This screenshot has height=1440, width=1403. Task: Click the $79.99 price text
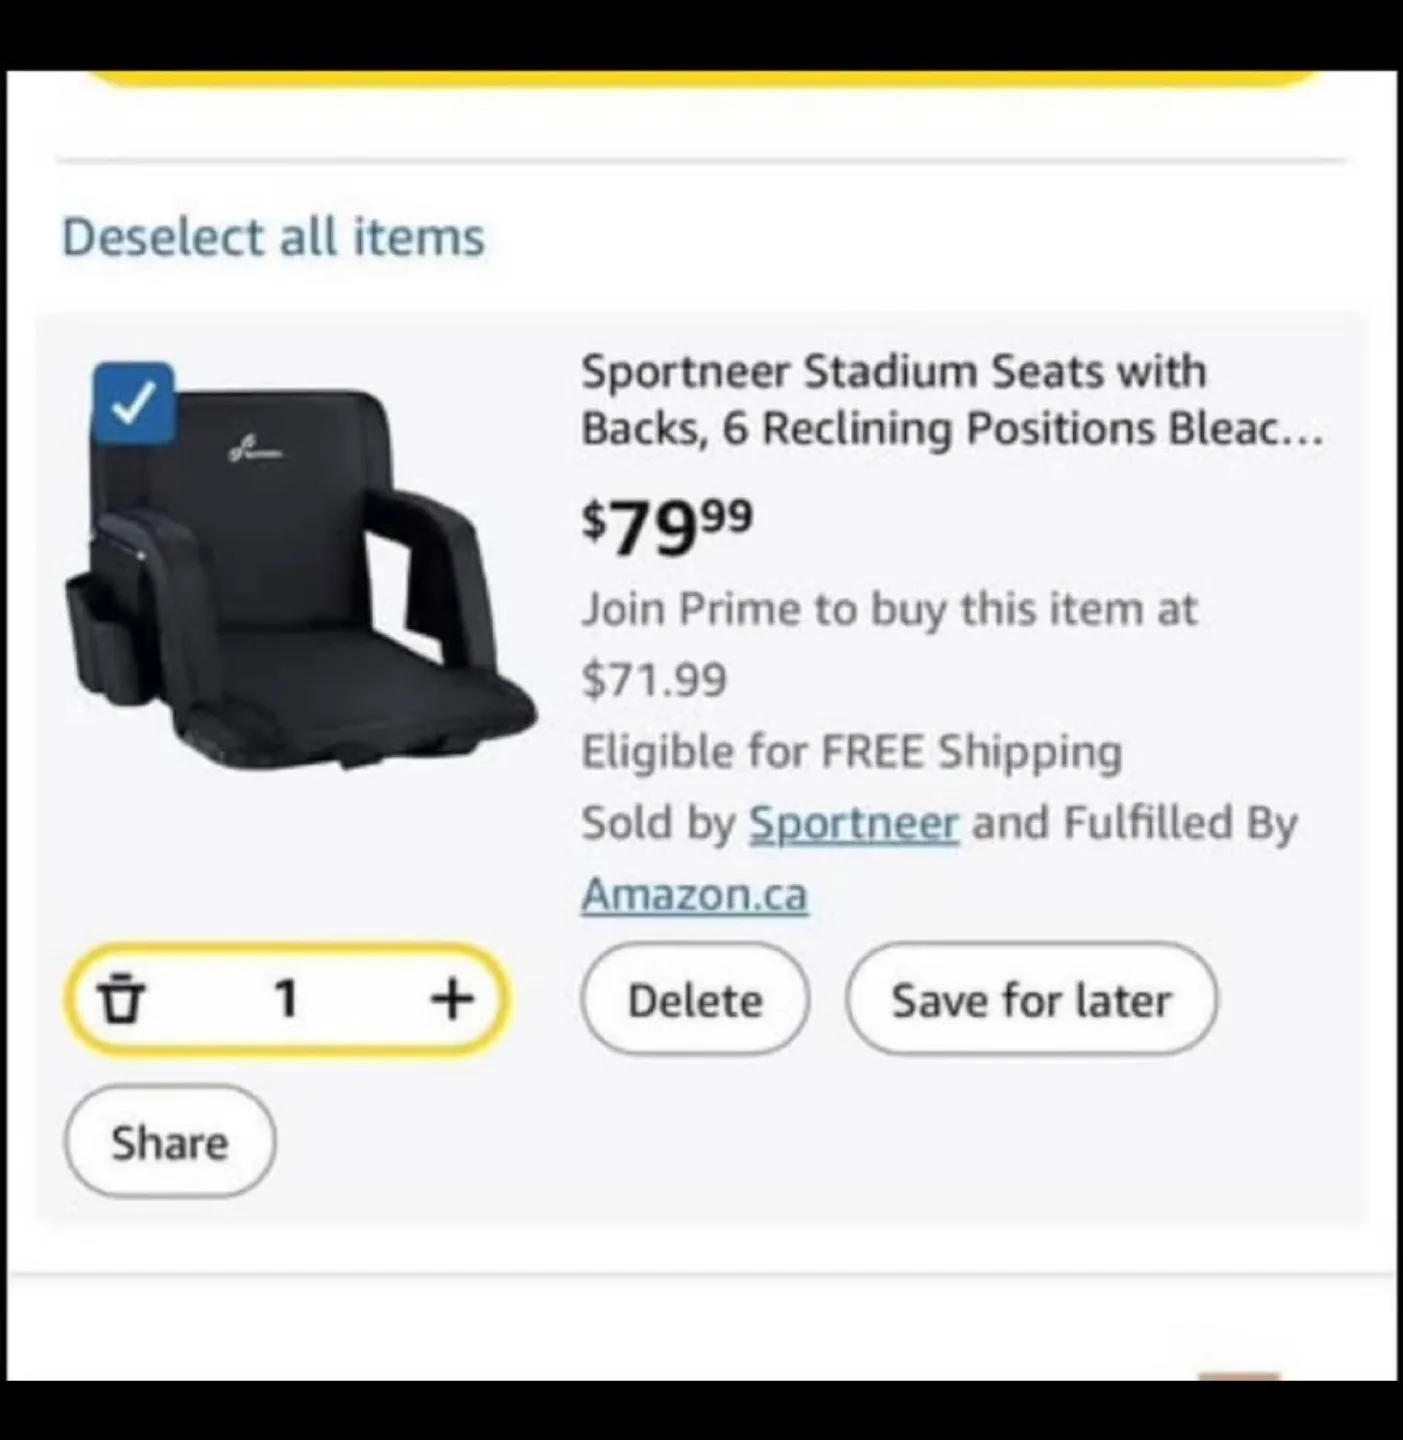click(x=667, y=527)
